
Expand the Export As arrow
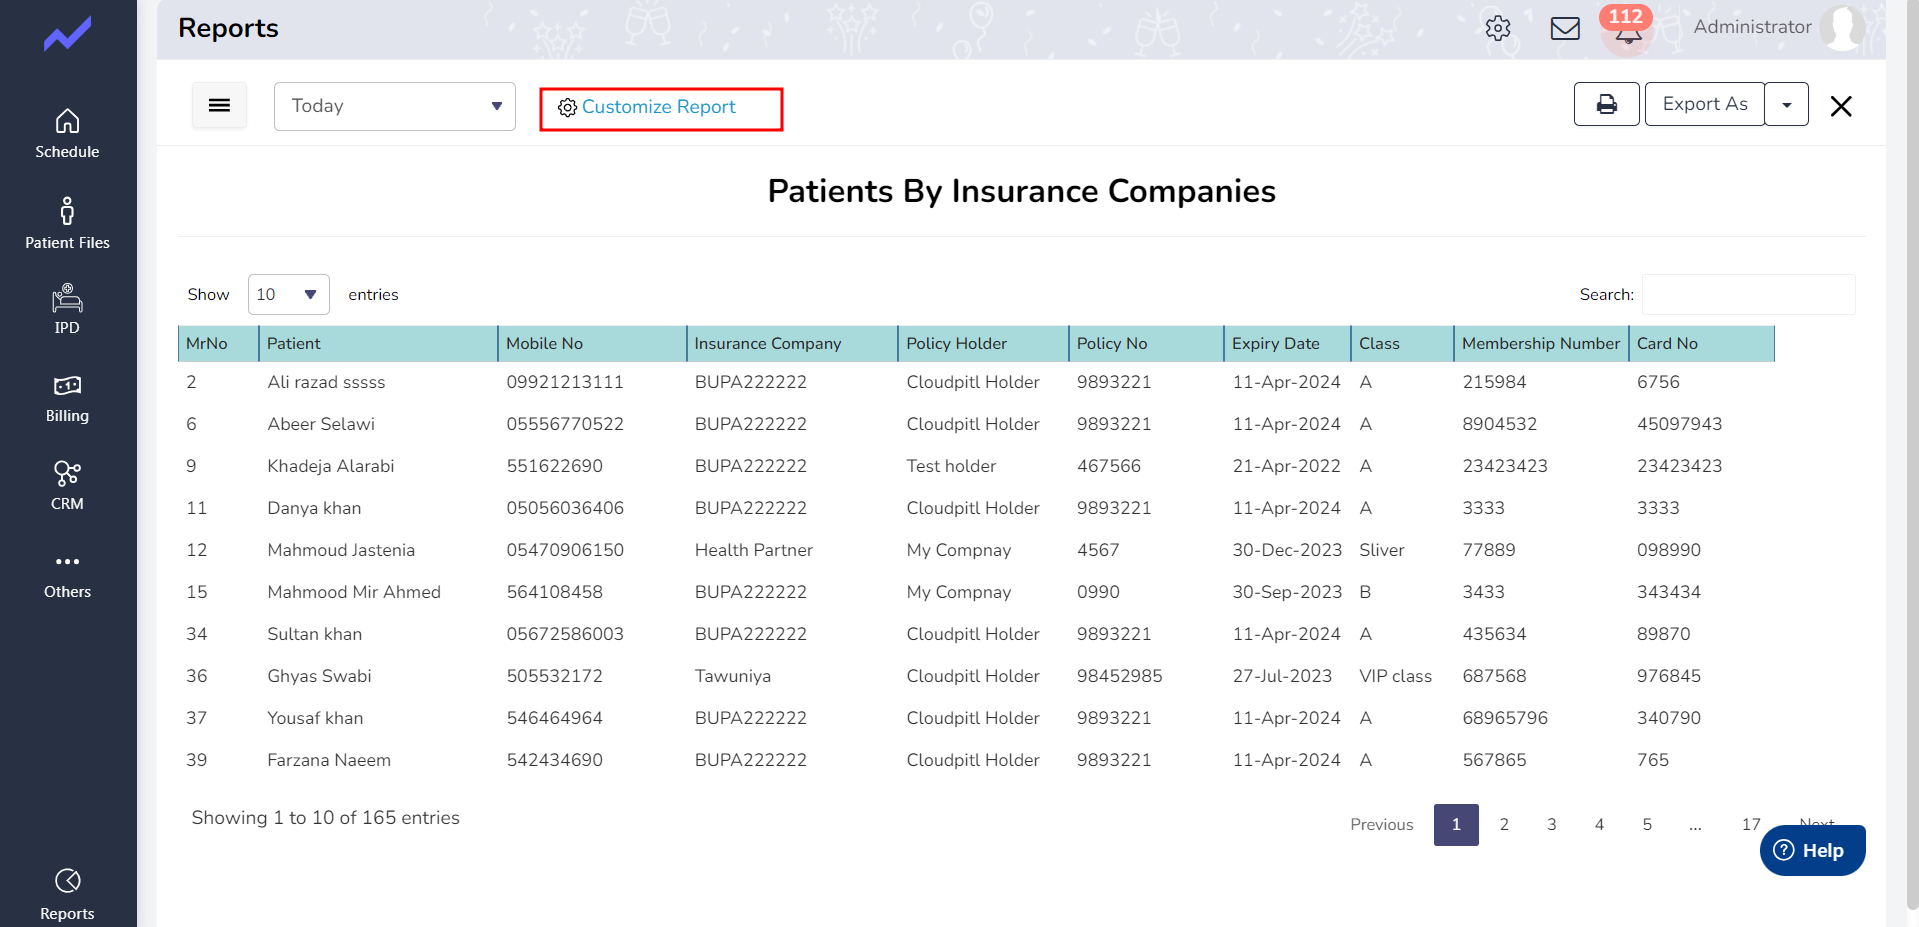tap(1787, 104)
